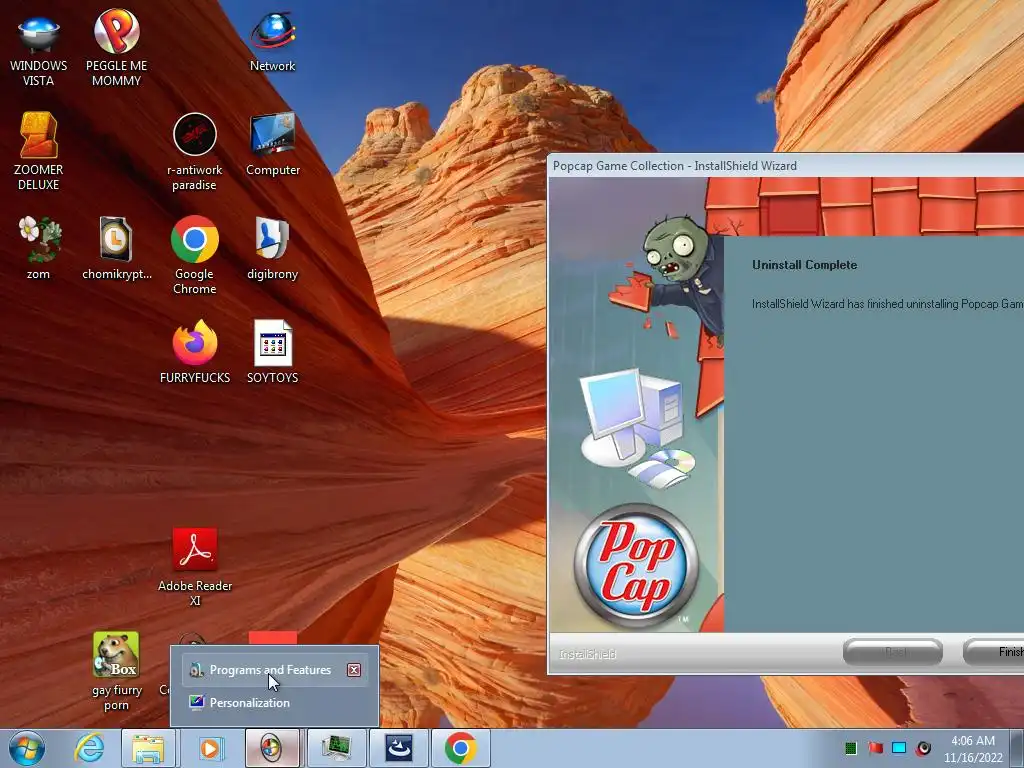Open the speaker volume tray icon

tap(923, 748)
